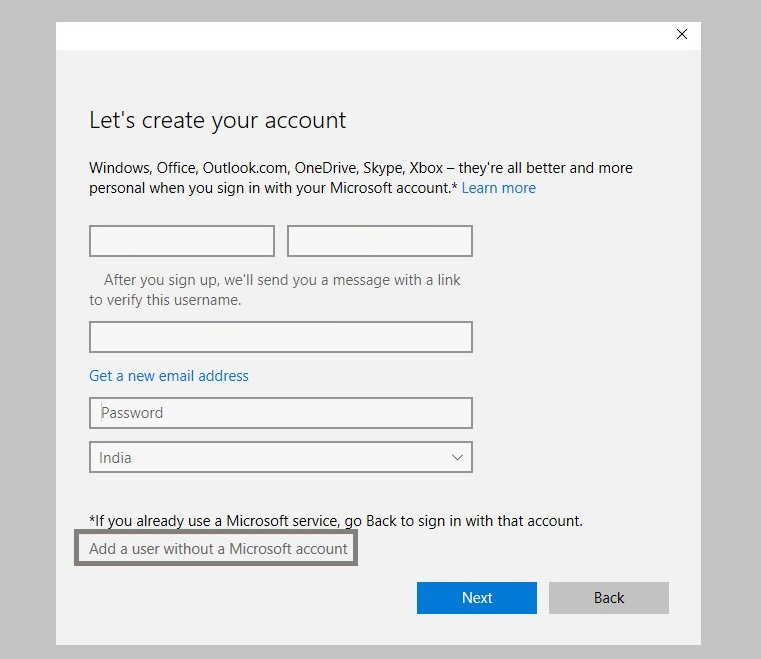Click the gray backdrop outside the dialog
761x659 pixels.
[27, 330]
